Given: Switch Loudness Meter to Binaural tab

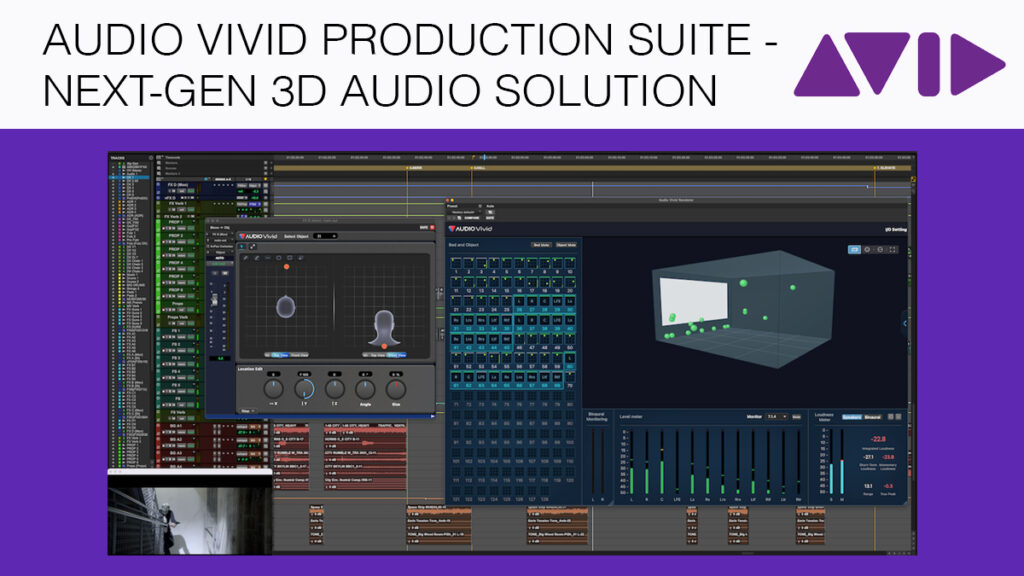Looking at the screenshot, I should (871, 416).
